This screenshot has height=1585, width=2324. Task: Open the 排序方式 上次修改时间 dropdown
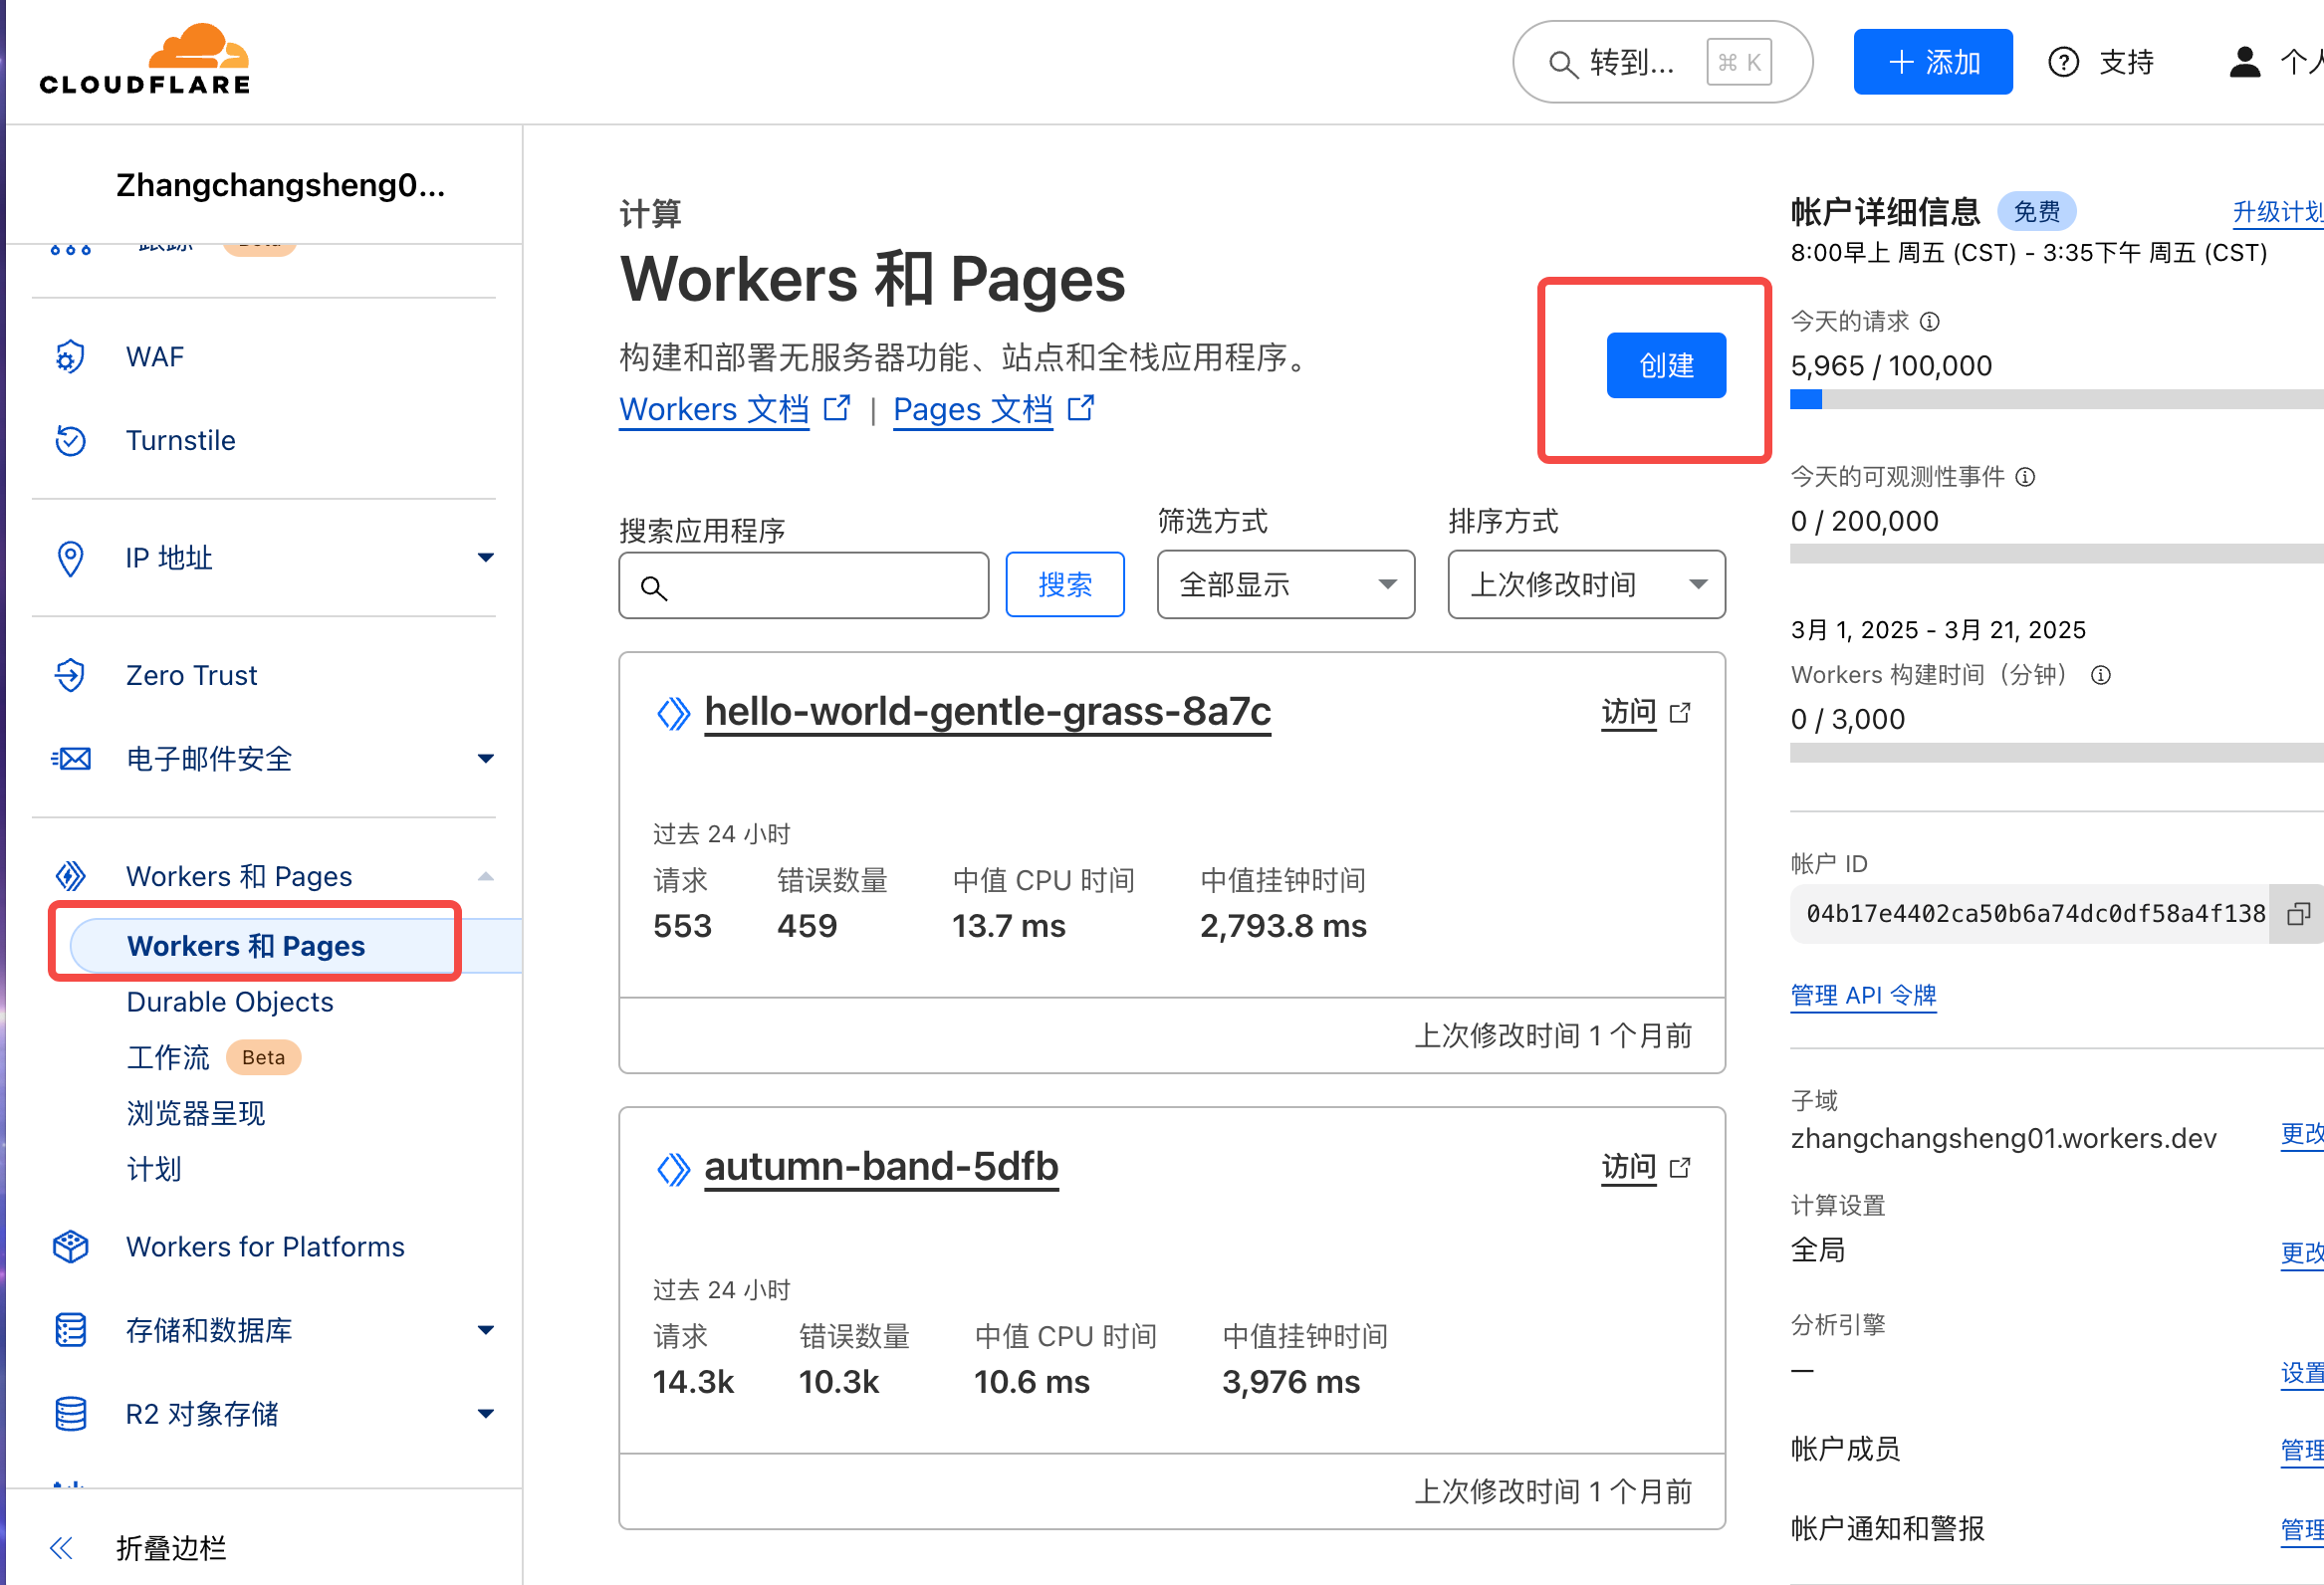click(x=1586, y=585)
